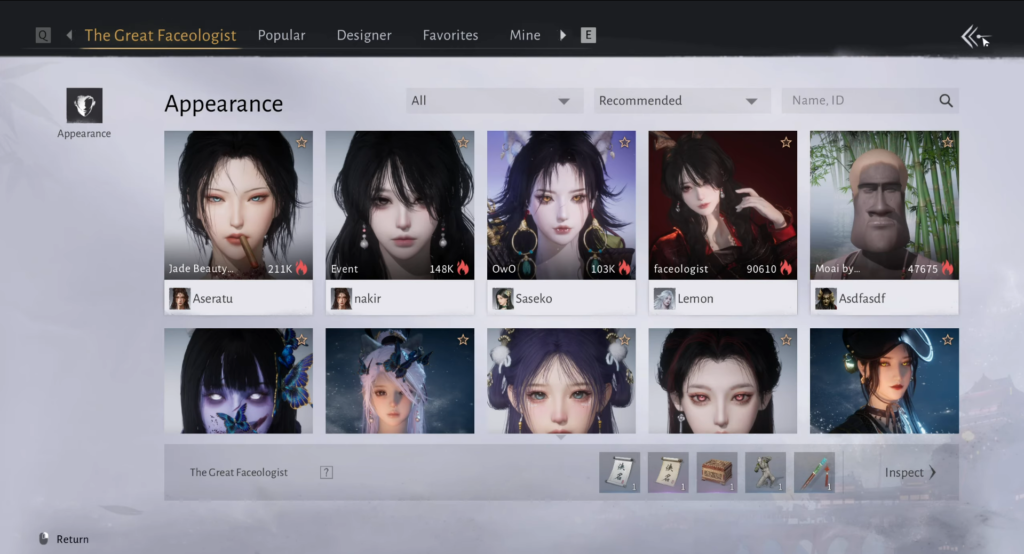This screenshot has width=1024, height=554.
Task: Click the E key next-tab icon
Action: pos(588,35)
